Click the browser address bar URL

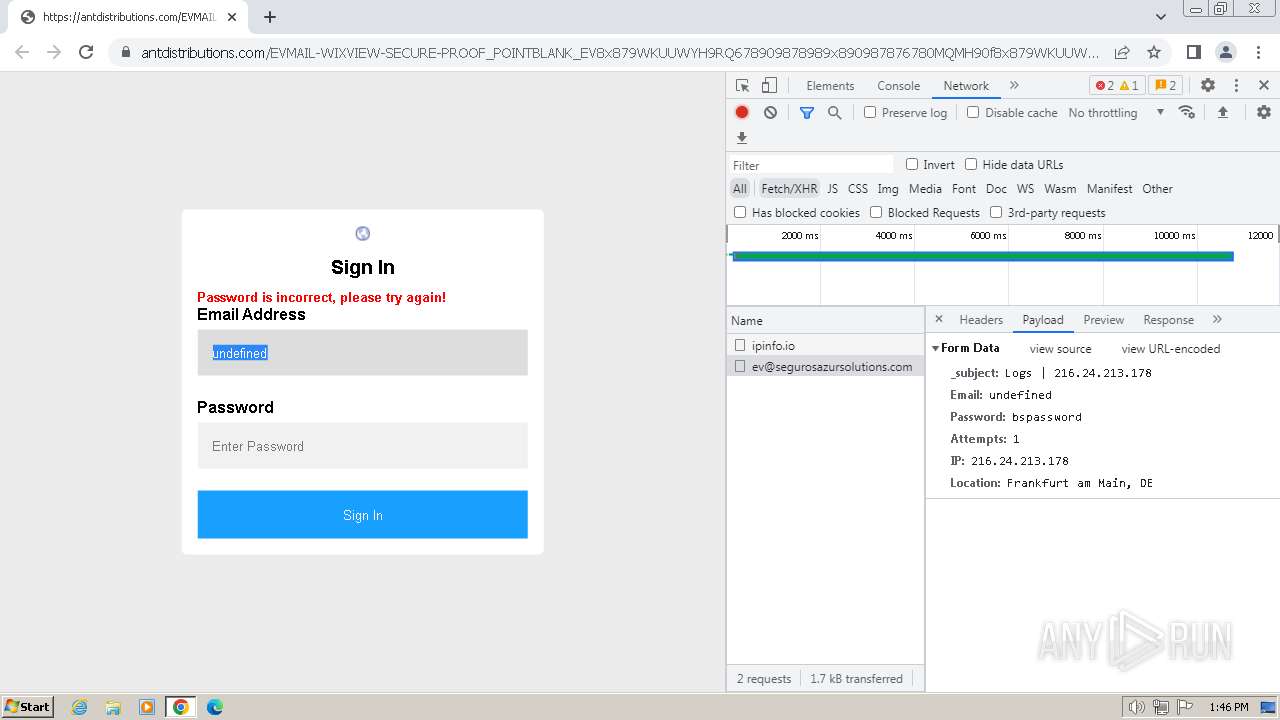620,52
